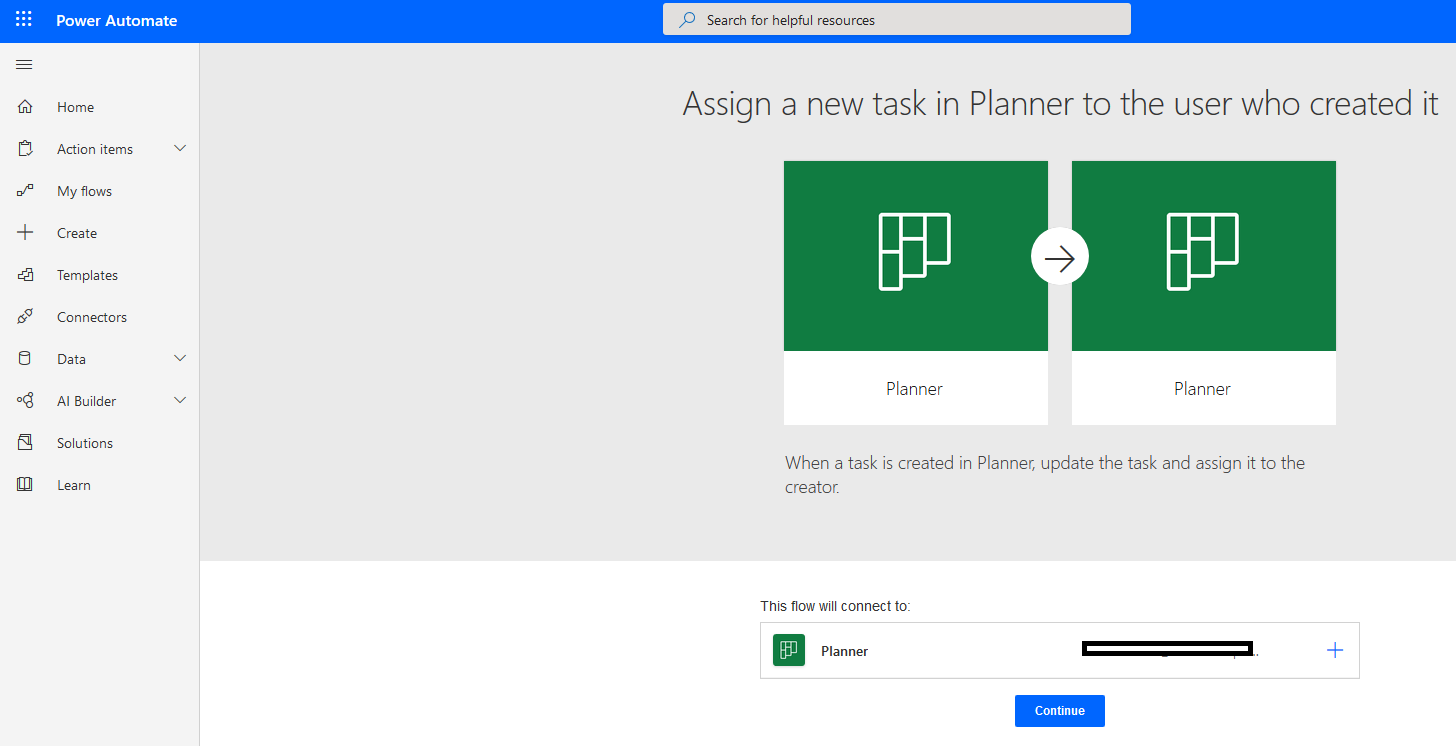Focus the Search for helpful resources box
The image size is (1456, 746).
pyautogui.click(x=897, y=19)
